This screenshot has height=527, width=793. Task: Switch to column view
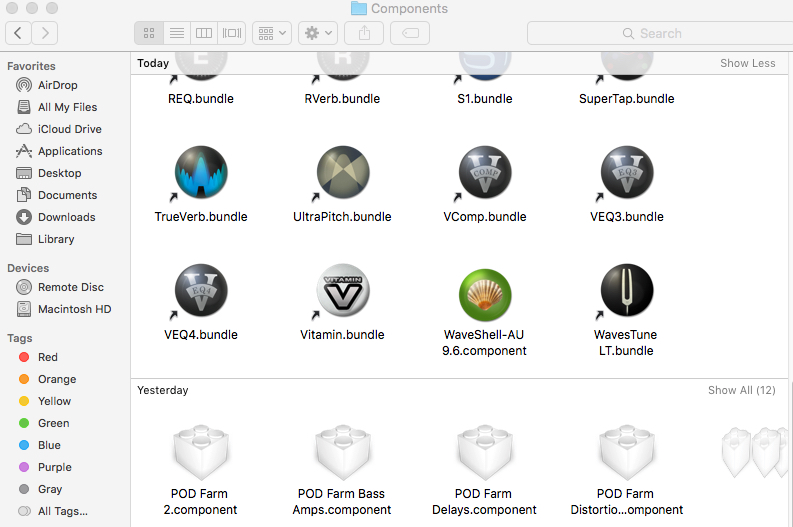pos(204,33)
